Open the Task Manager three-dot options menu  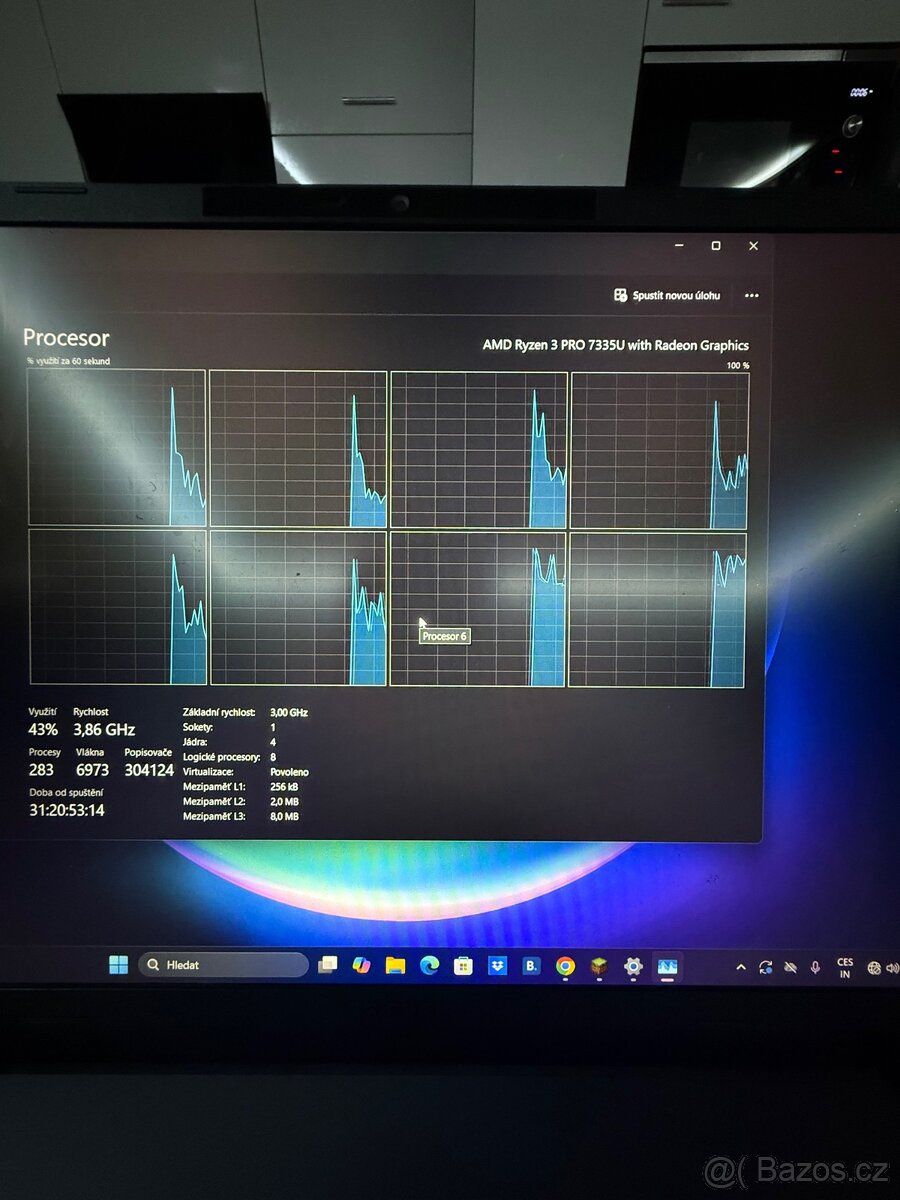(751, 295)
